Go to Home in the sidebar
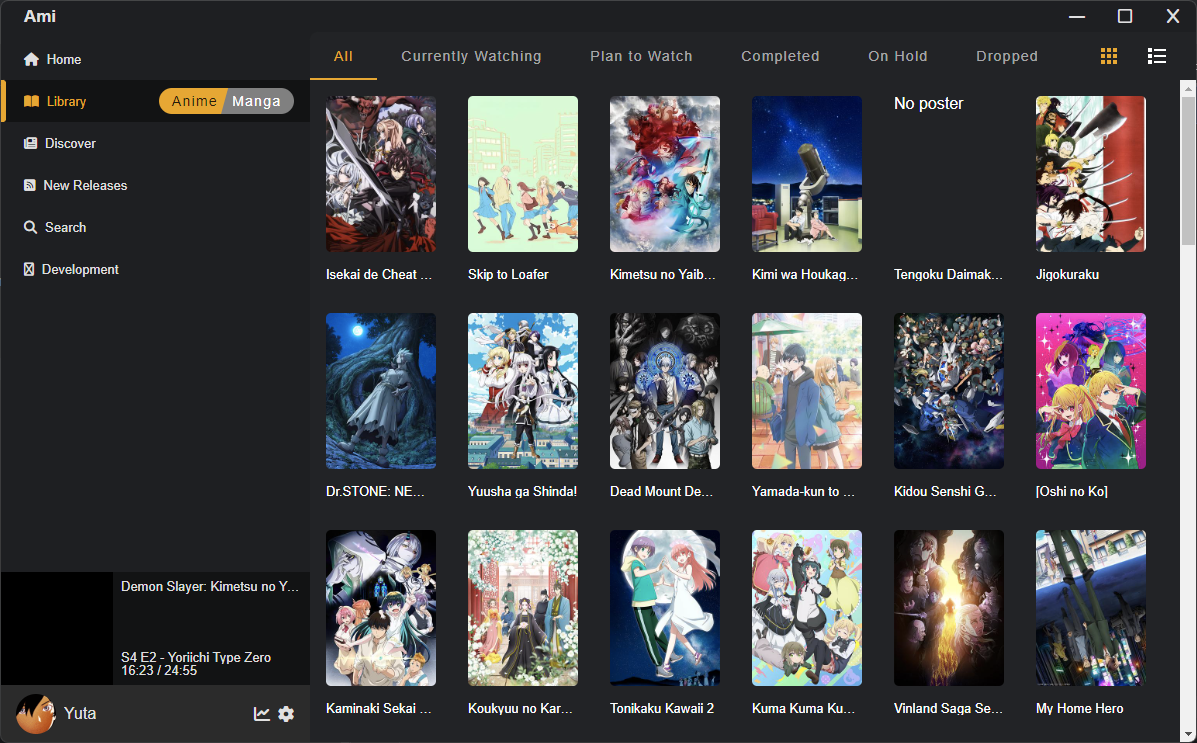Viewport: 1197px width, 743px height. [x=63, y=60]
